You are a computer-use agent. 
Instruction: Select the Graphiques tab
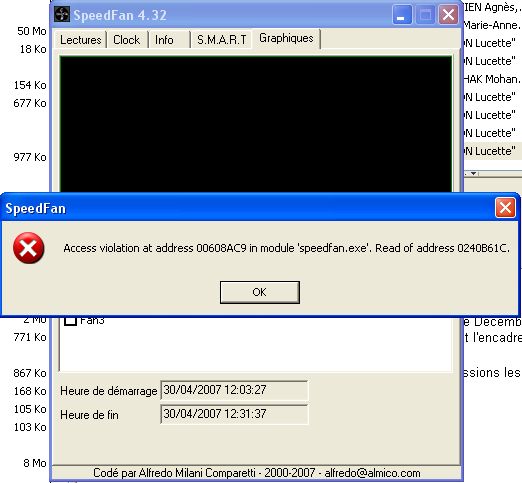pyautogui.click(x=286, y=39)
